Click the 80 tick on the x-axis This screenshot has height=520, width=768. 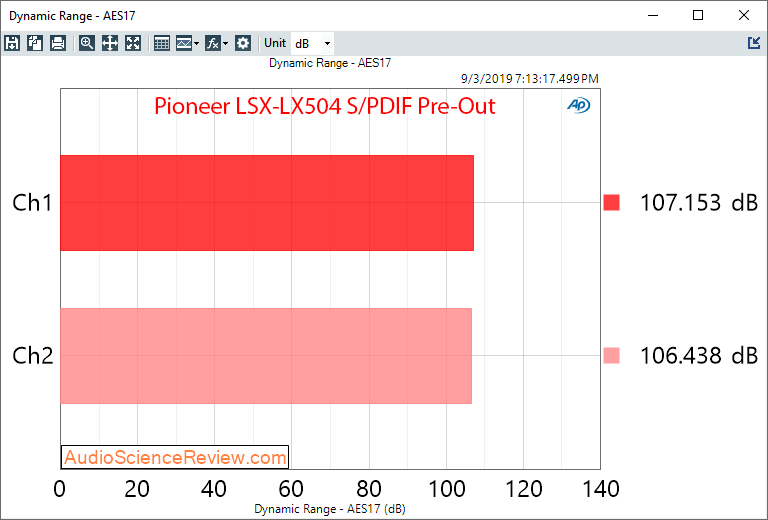[369, 489]
